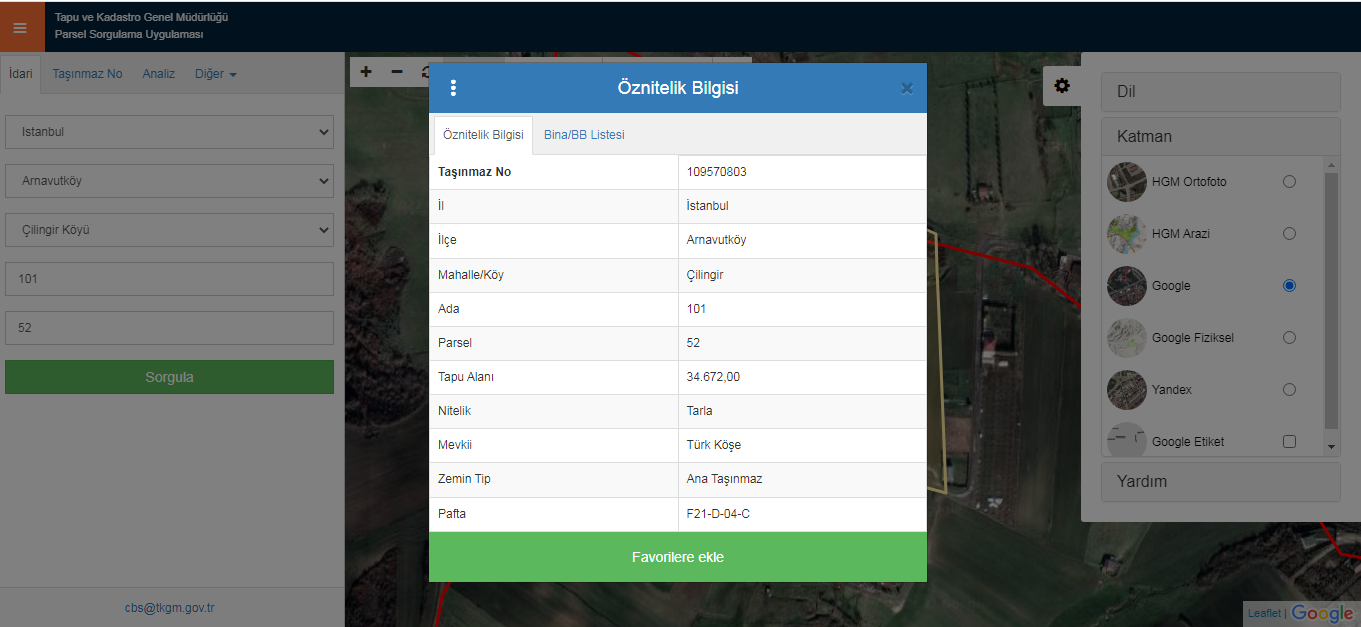Open the Diğer dropdown menu
The width and height of the screenshot is (1361, 627).
click(215, 74)
